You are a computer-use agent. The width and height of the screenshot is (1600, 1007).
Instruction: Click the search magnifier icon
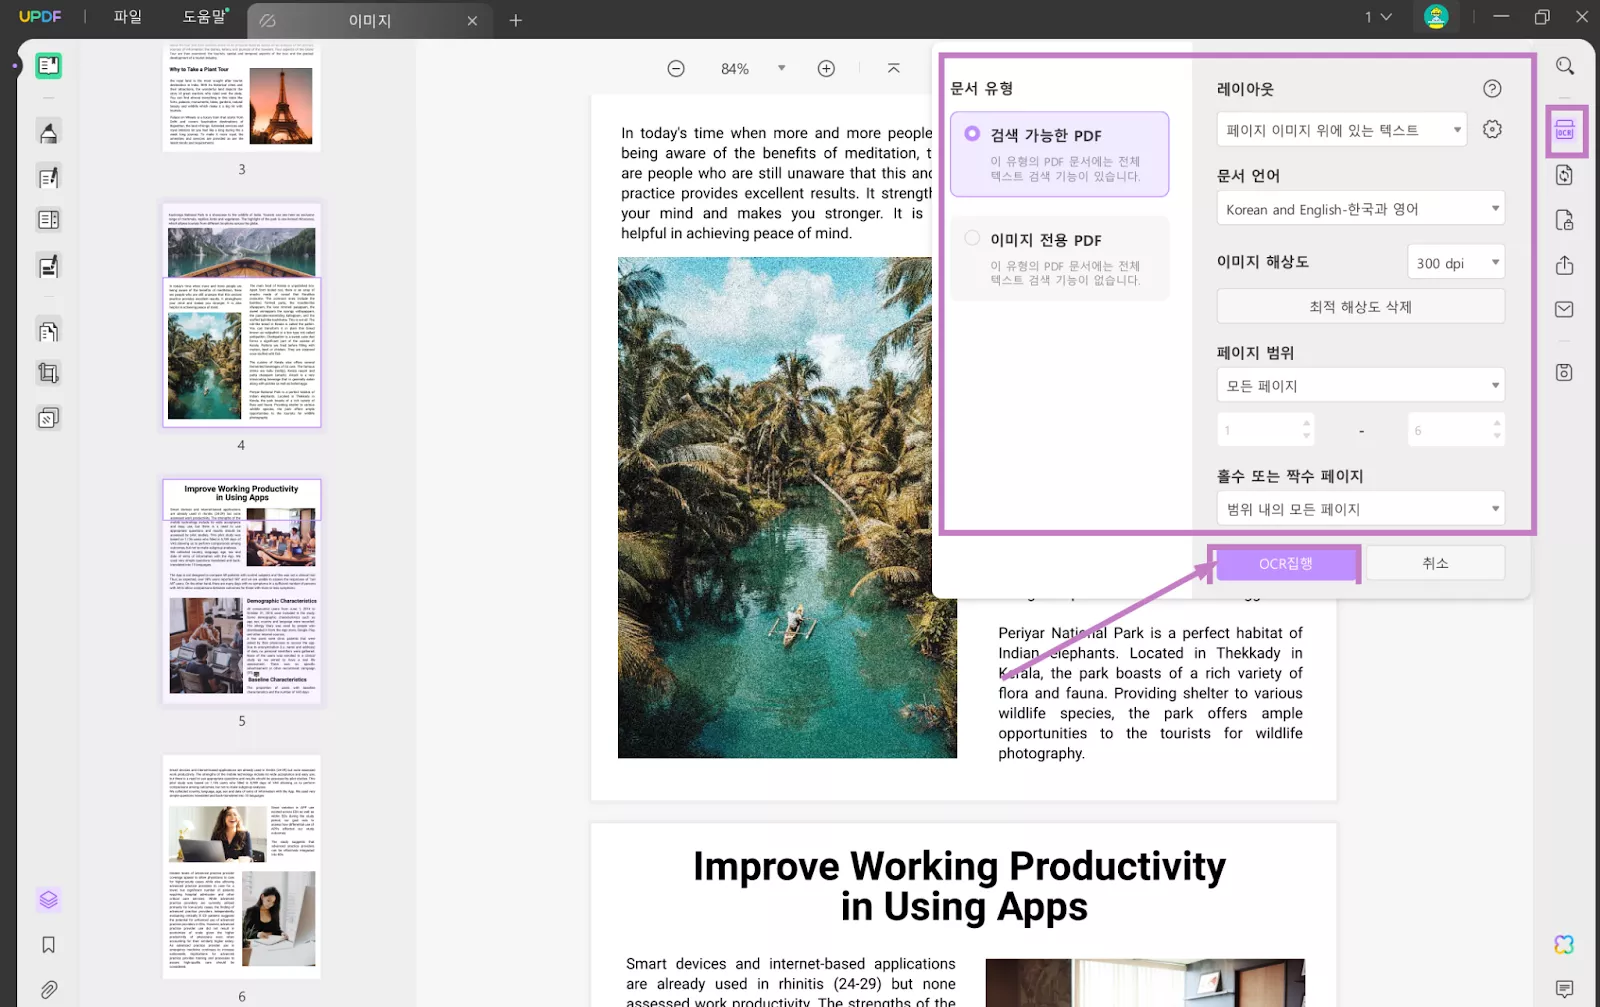[x=1565, y=66]
